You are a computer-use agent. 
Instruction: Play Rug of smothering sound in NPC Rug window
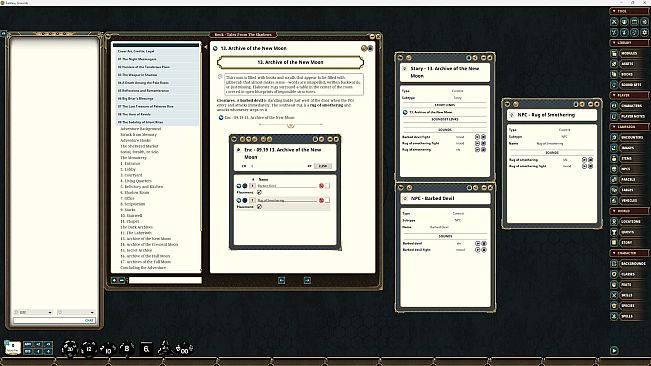coord(584,160)
